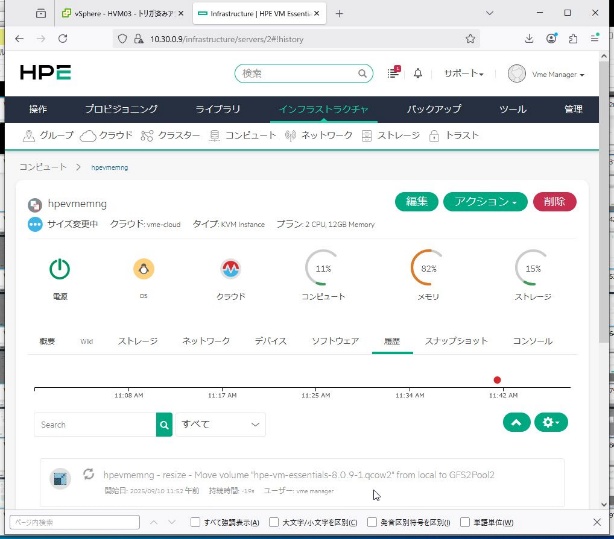Image resolution: width=614 pixels, height=539 pixels.
Task: Click the browser page reload icon
Action: 63,38
